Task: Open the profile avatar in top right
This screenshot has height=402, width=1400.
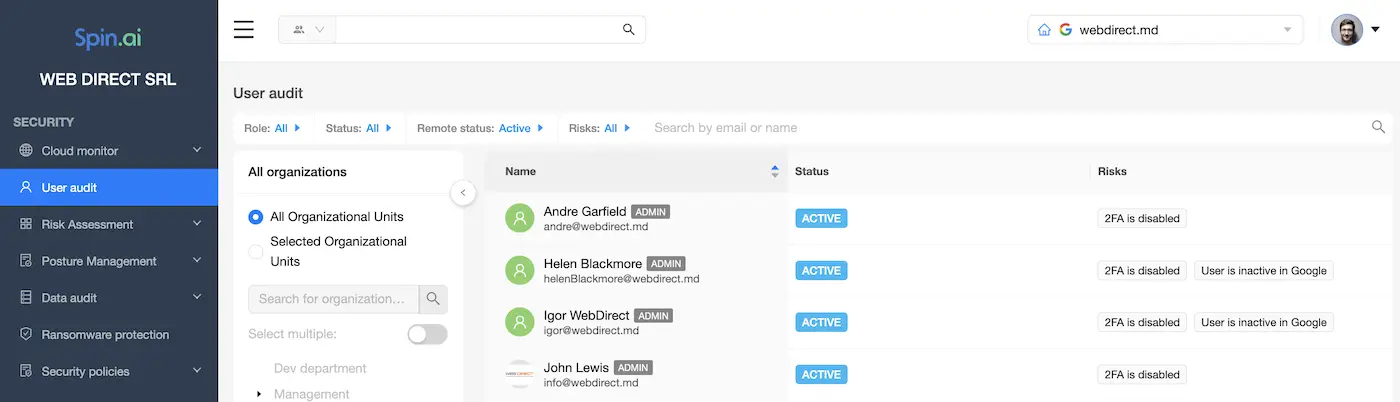Action: point(1347,30)
